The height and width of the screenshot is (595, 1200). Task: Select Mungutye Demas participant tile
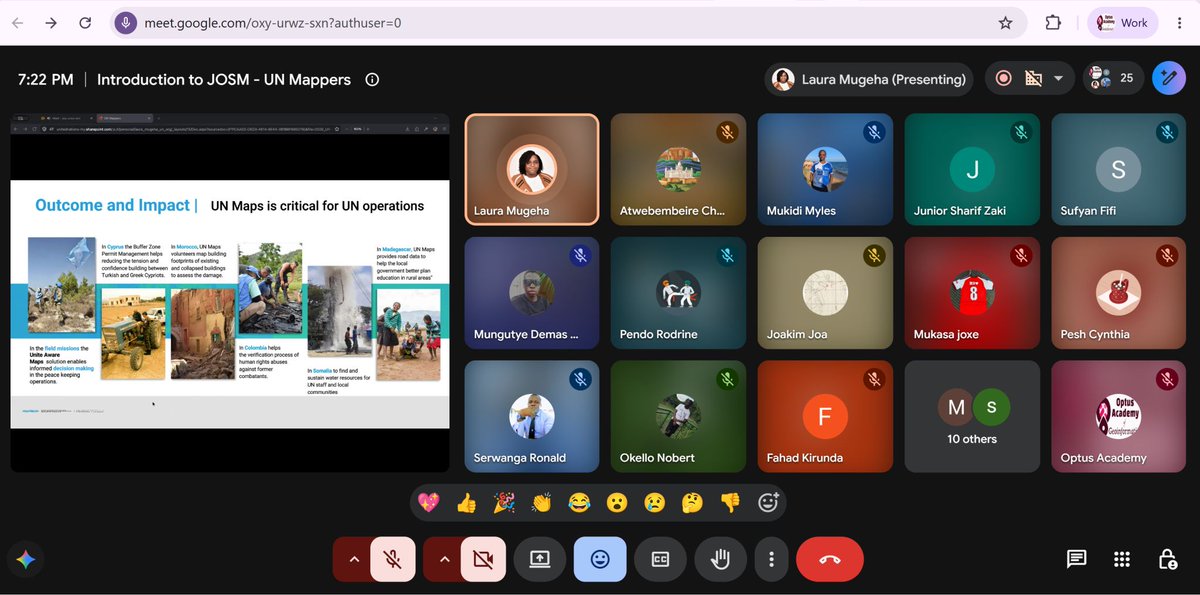pos(532,292)
